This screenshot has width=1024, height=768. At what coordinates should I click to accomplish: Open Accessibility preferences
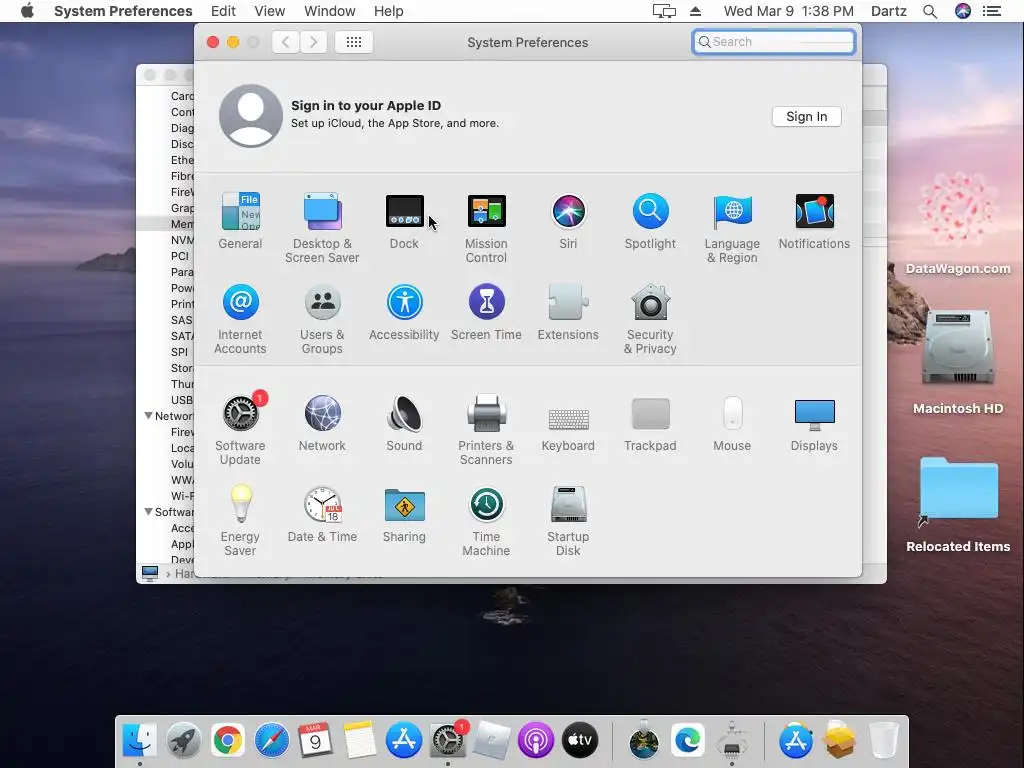(404, 312)
